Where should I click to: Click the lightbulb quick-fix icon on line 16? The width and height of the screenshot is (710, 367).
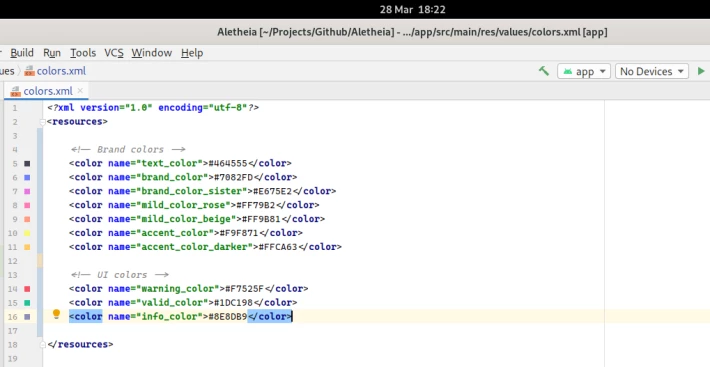pyautogui.click(x=56, y=314)
